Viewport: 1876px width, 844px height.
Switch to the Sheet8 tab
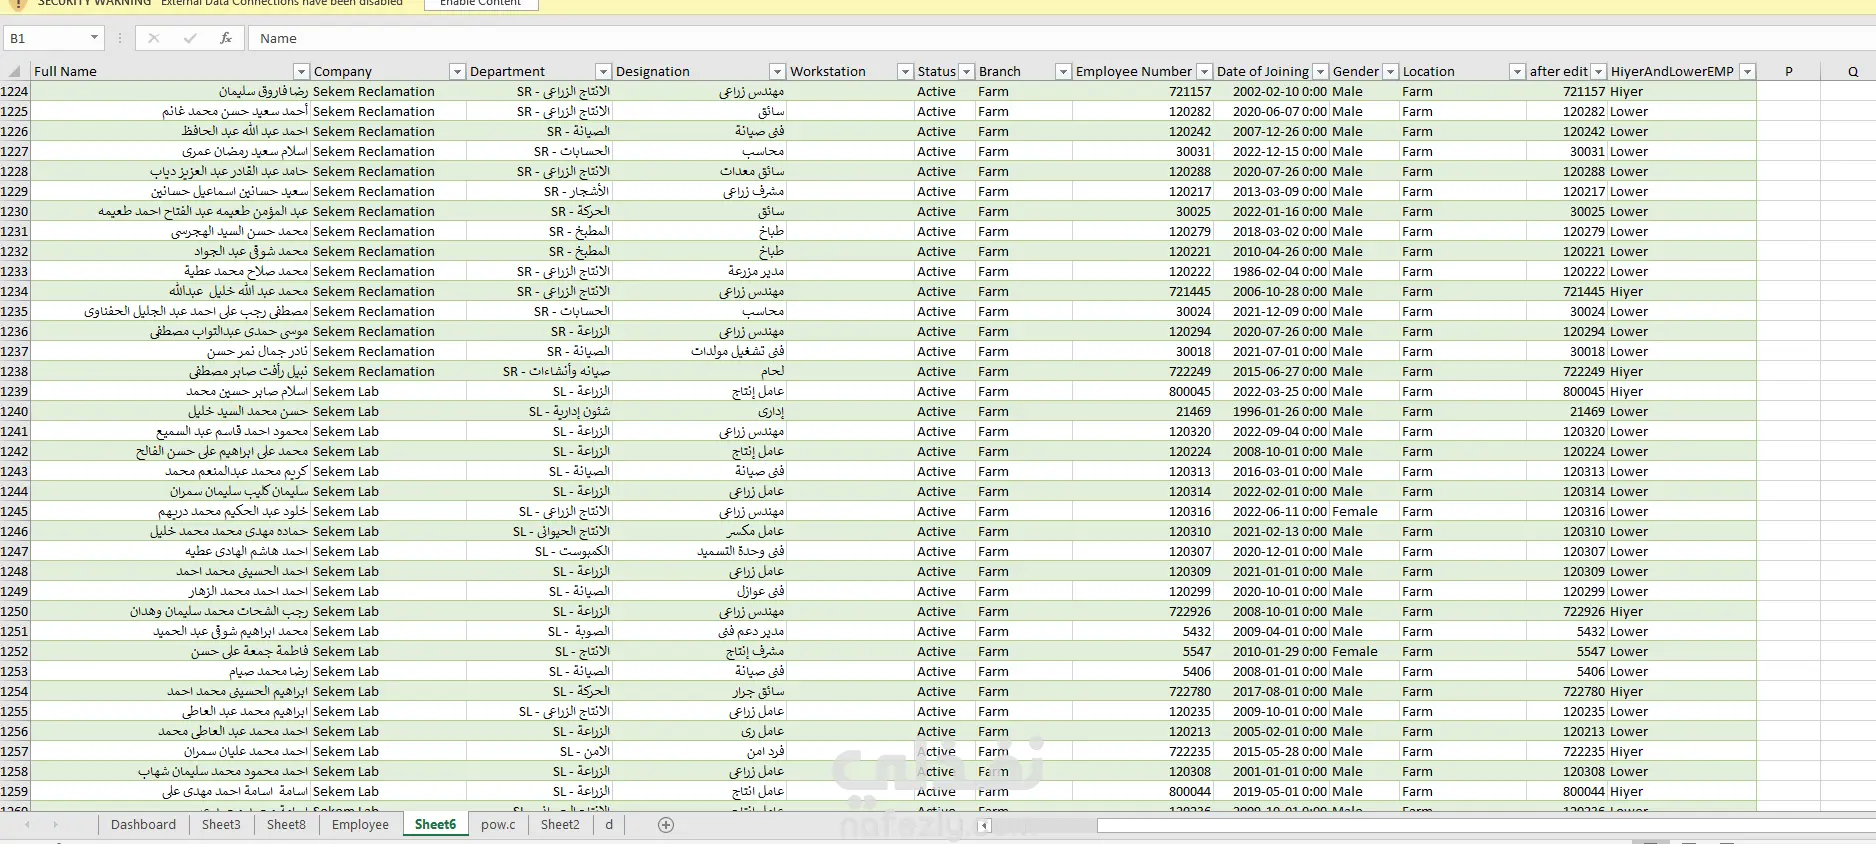286,825
